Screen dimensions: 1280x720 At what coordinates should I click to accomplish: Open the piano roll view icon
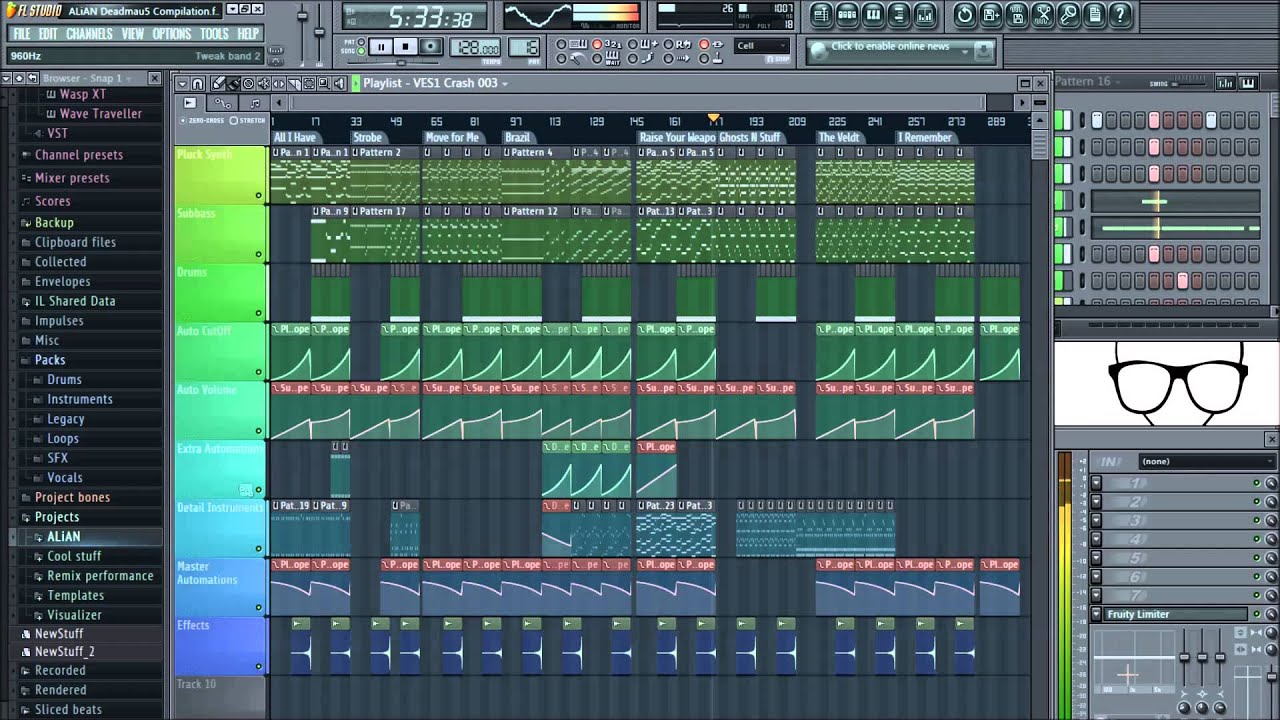[x=873, y=14]
